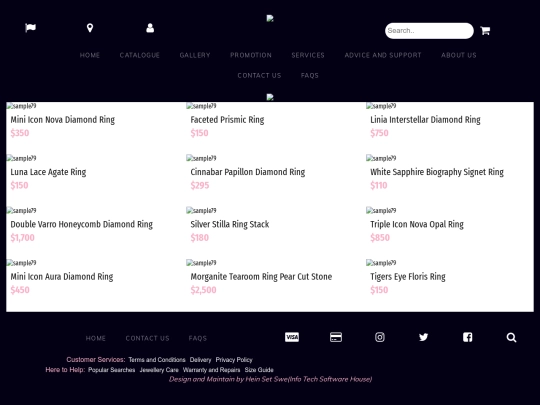Open the Promotion menu item
Image resolution: width=540 pixels, height=405 pixels.
tap(251, 55)
